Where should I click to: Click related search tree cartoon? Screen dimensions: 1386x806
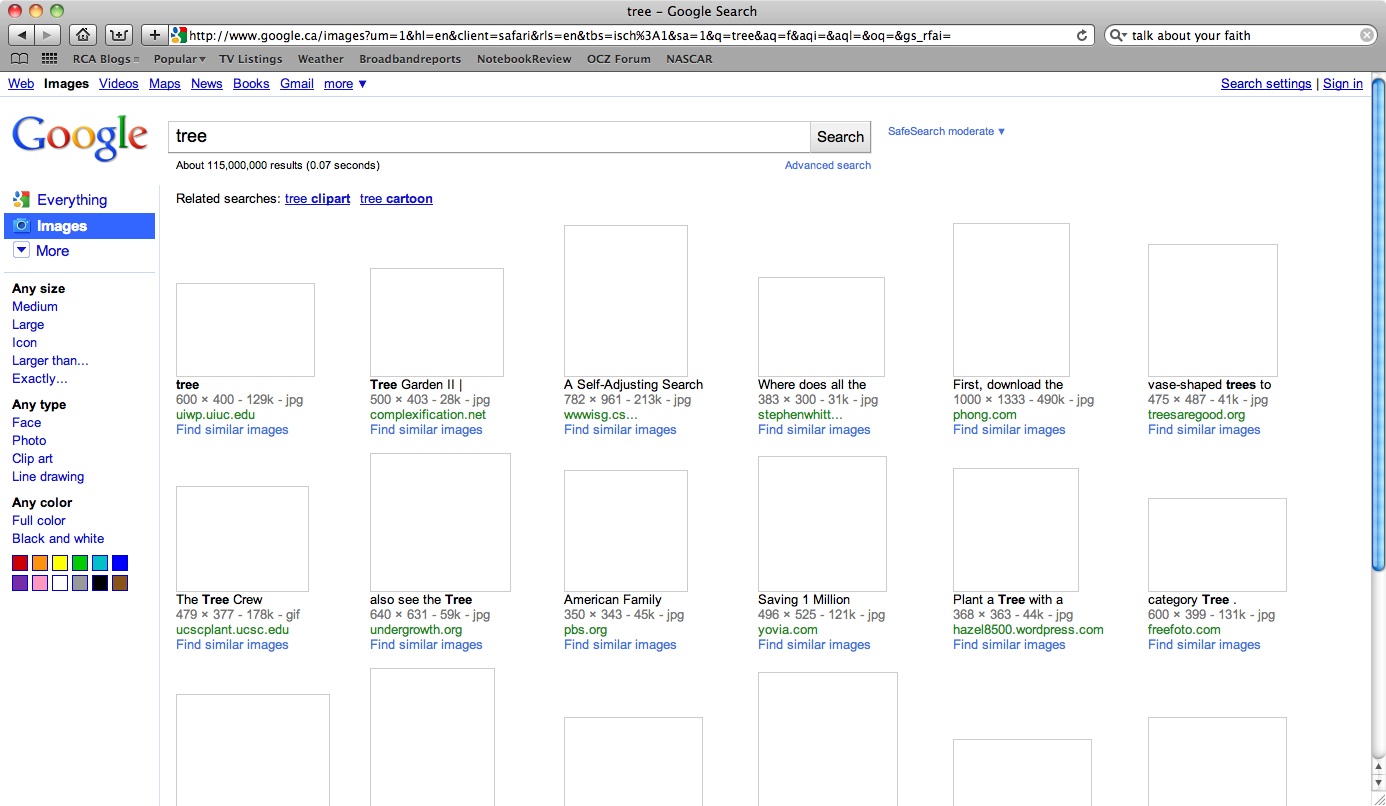pyautogui.click(x=396, y=199)
